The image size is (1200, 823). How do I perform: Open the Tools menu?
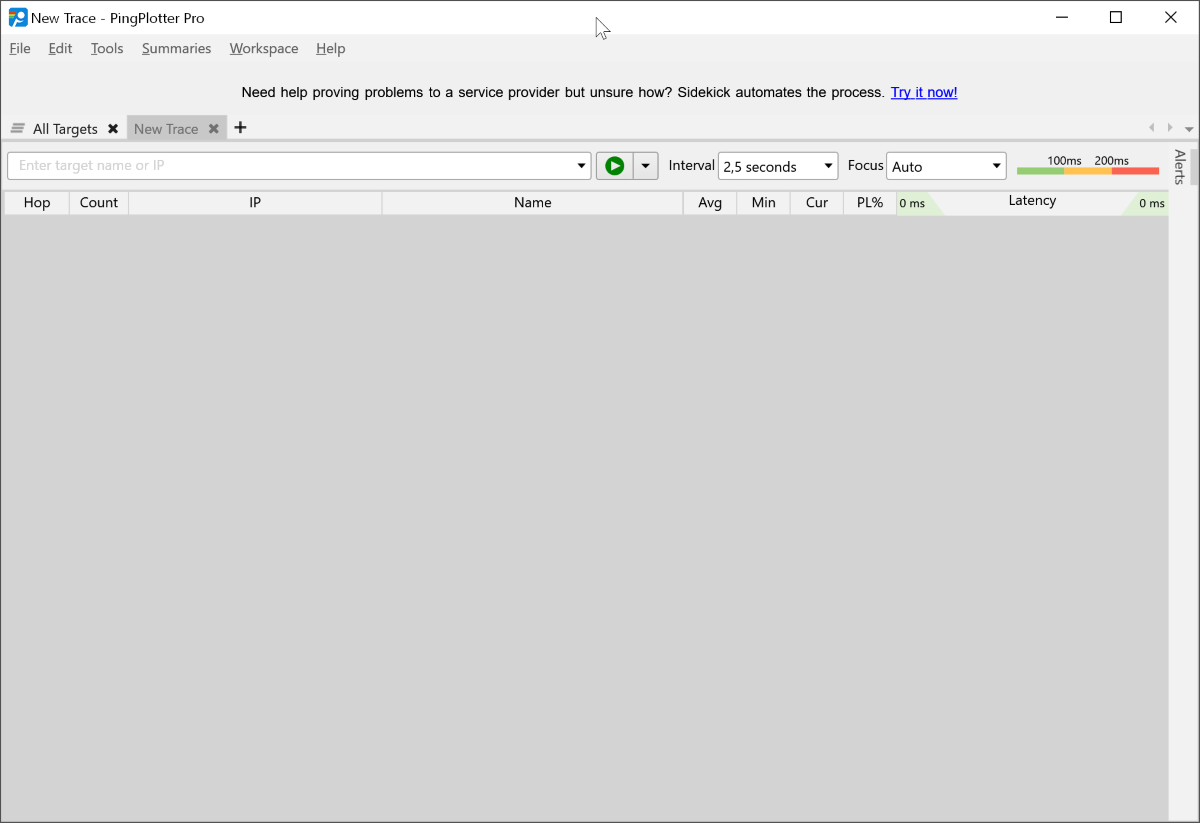coord(107,48)
